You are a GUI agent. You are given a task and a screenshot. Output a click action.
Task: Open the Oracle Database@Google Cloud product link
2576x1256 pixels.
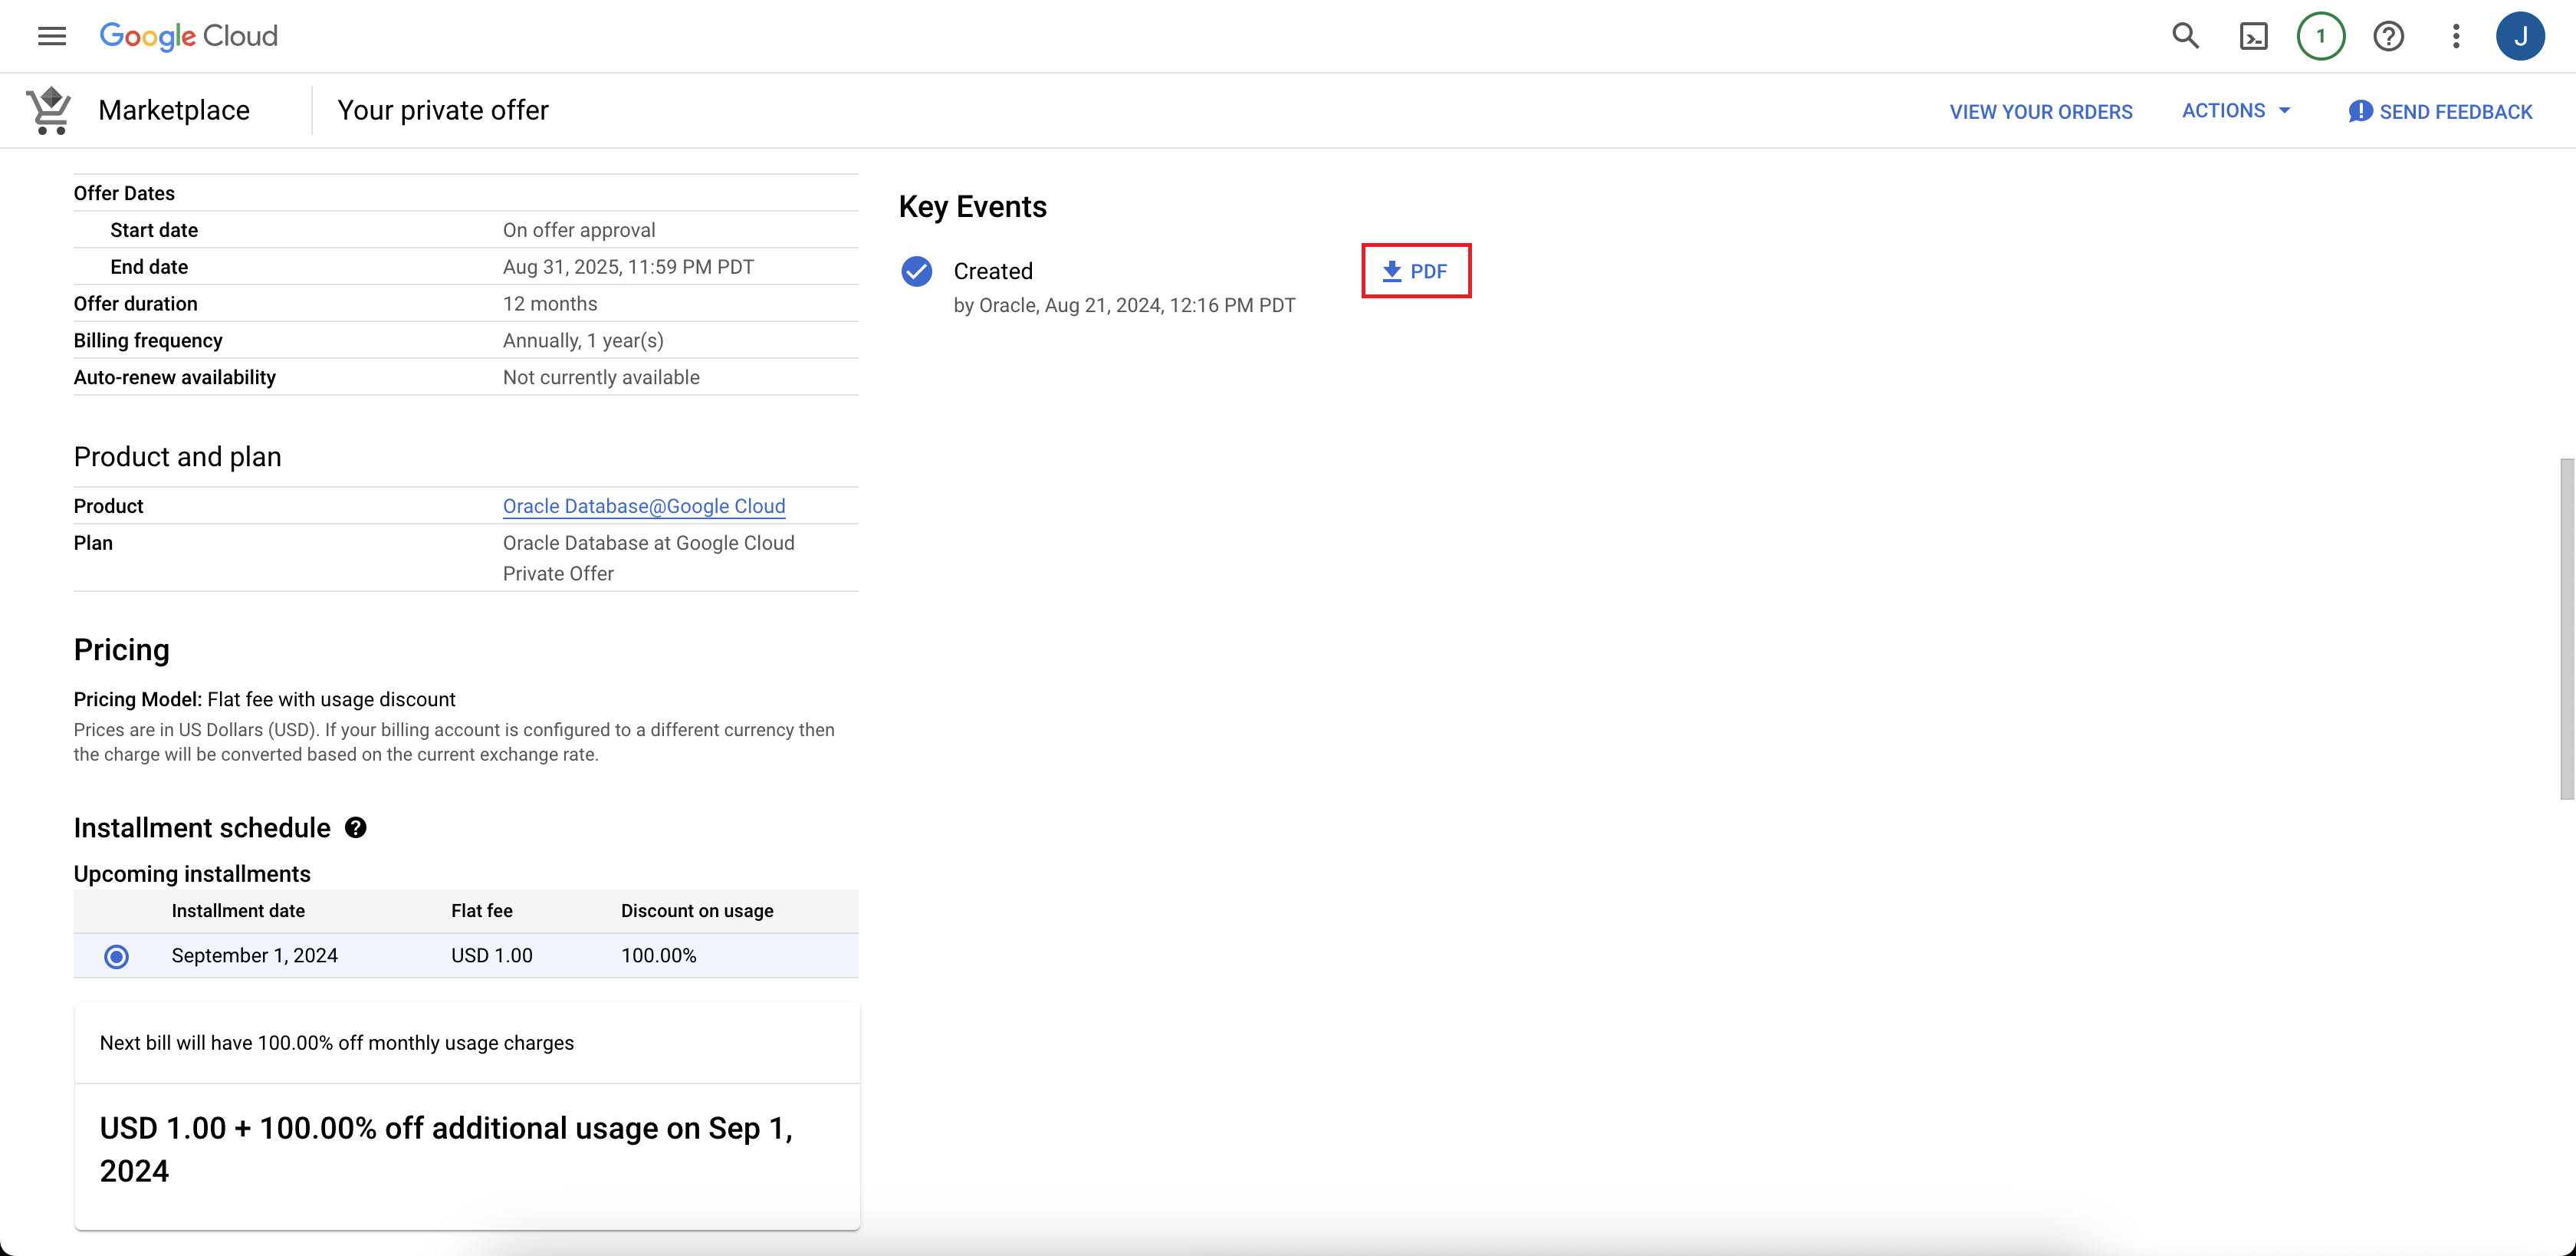[x=644, y=506]
